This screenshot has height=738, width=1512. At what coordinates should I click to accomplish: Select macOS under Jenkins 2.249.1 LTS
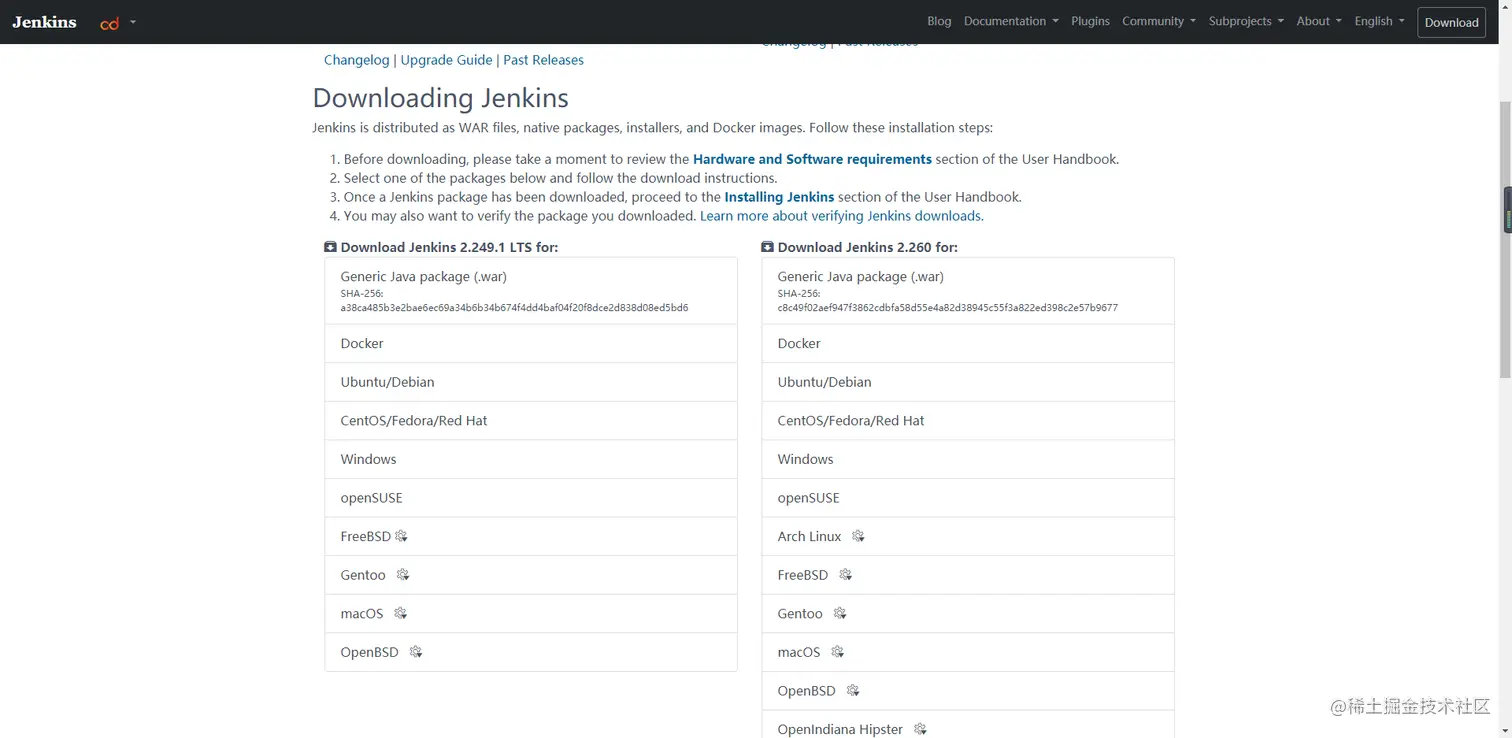(531, 613)
